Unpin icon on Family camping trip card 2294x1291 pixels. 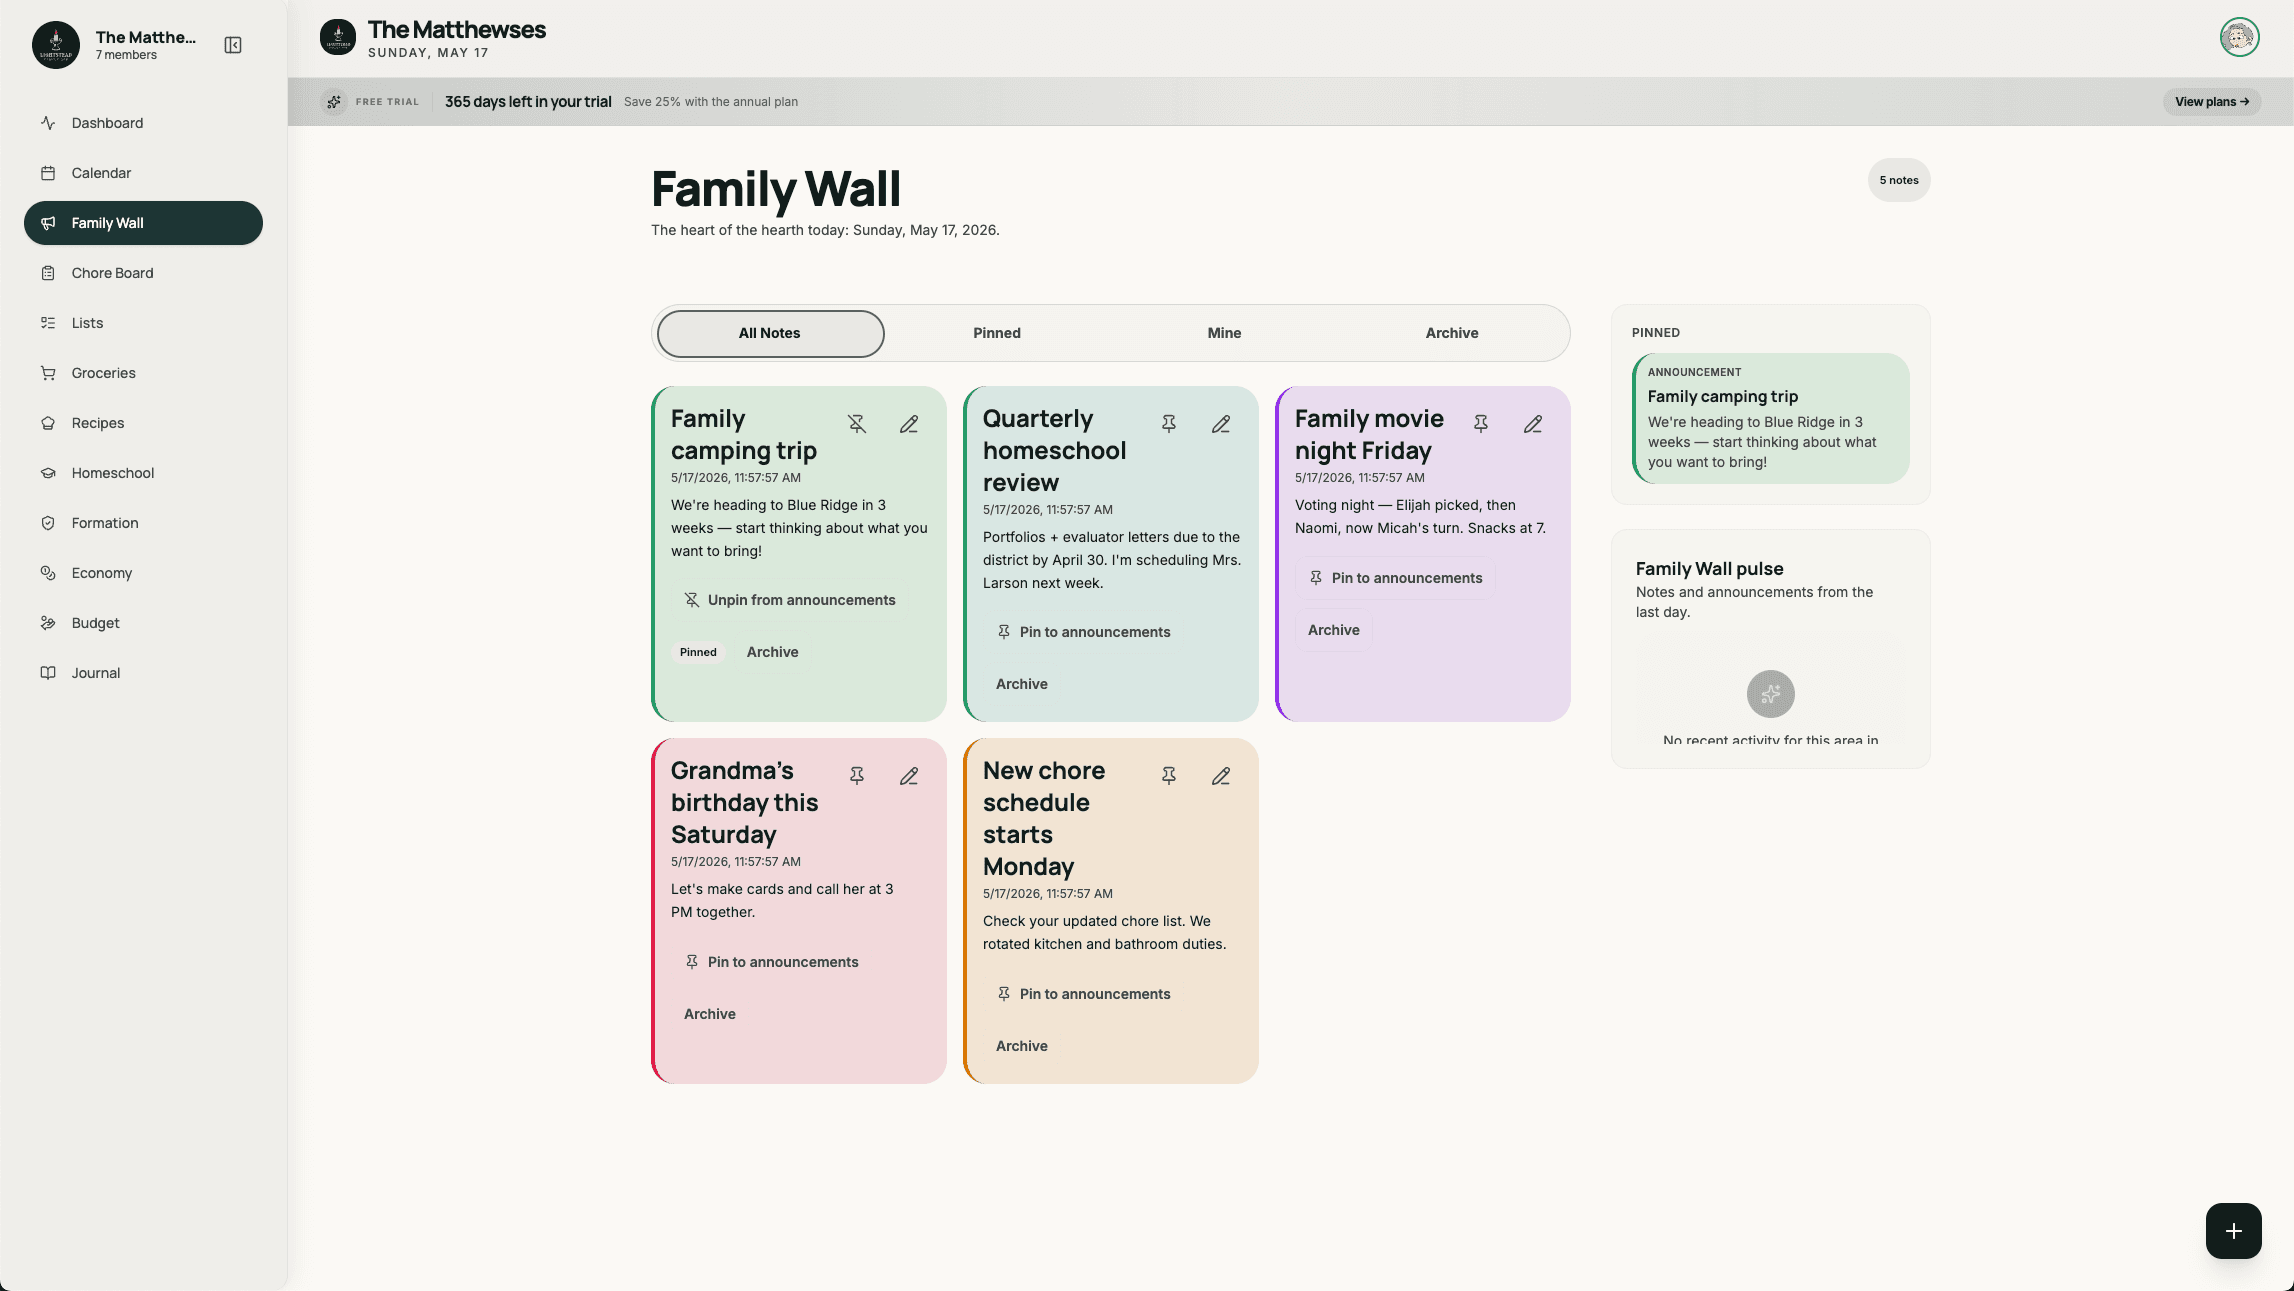tap(857, 424)
